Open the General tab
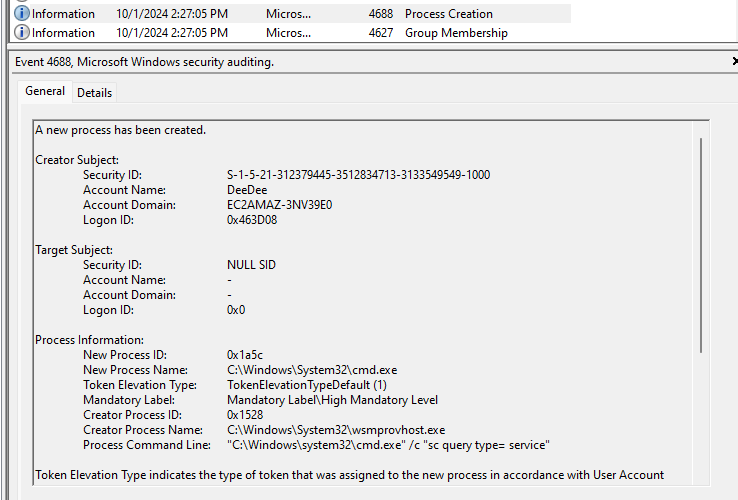Image resolution: width=738 pixels, height=500 pixels. tap(45, 91)
